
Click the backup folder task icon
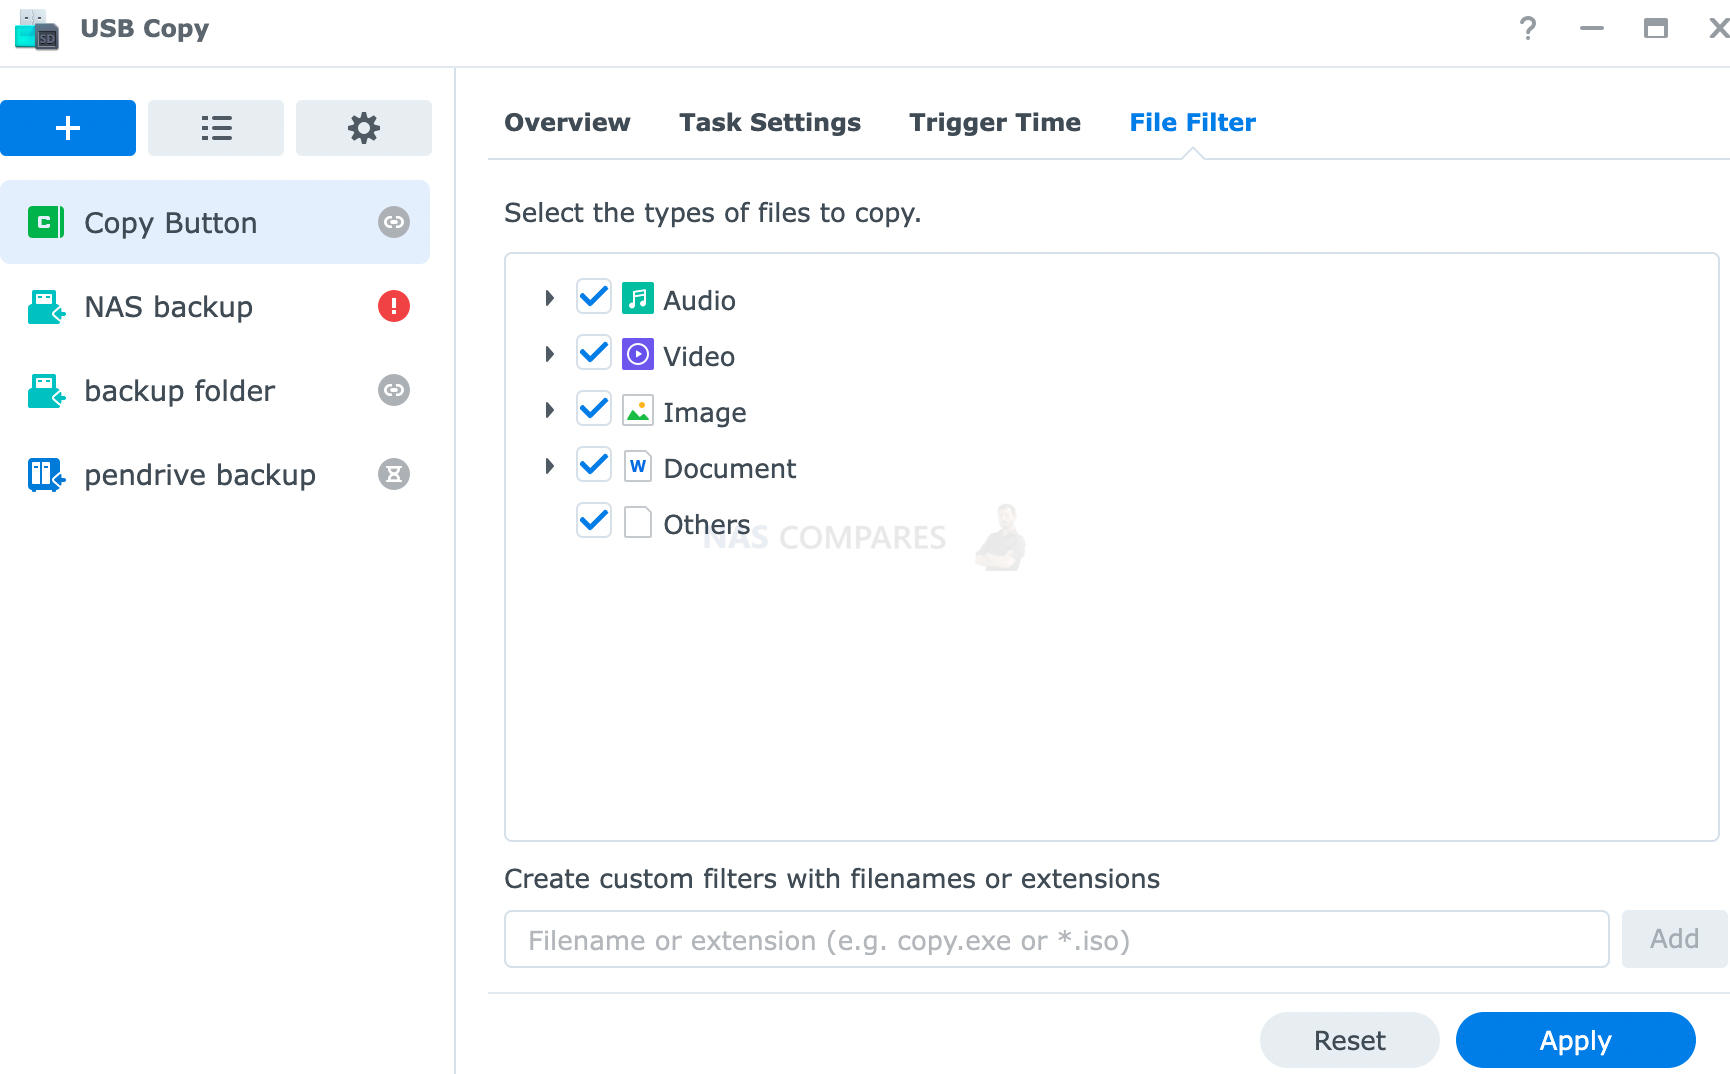click(46, 390)
